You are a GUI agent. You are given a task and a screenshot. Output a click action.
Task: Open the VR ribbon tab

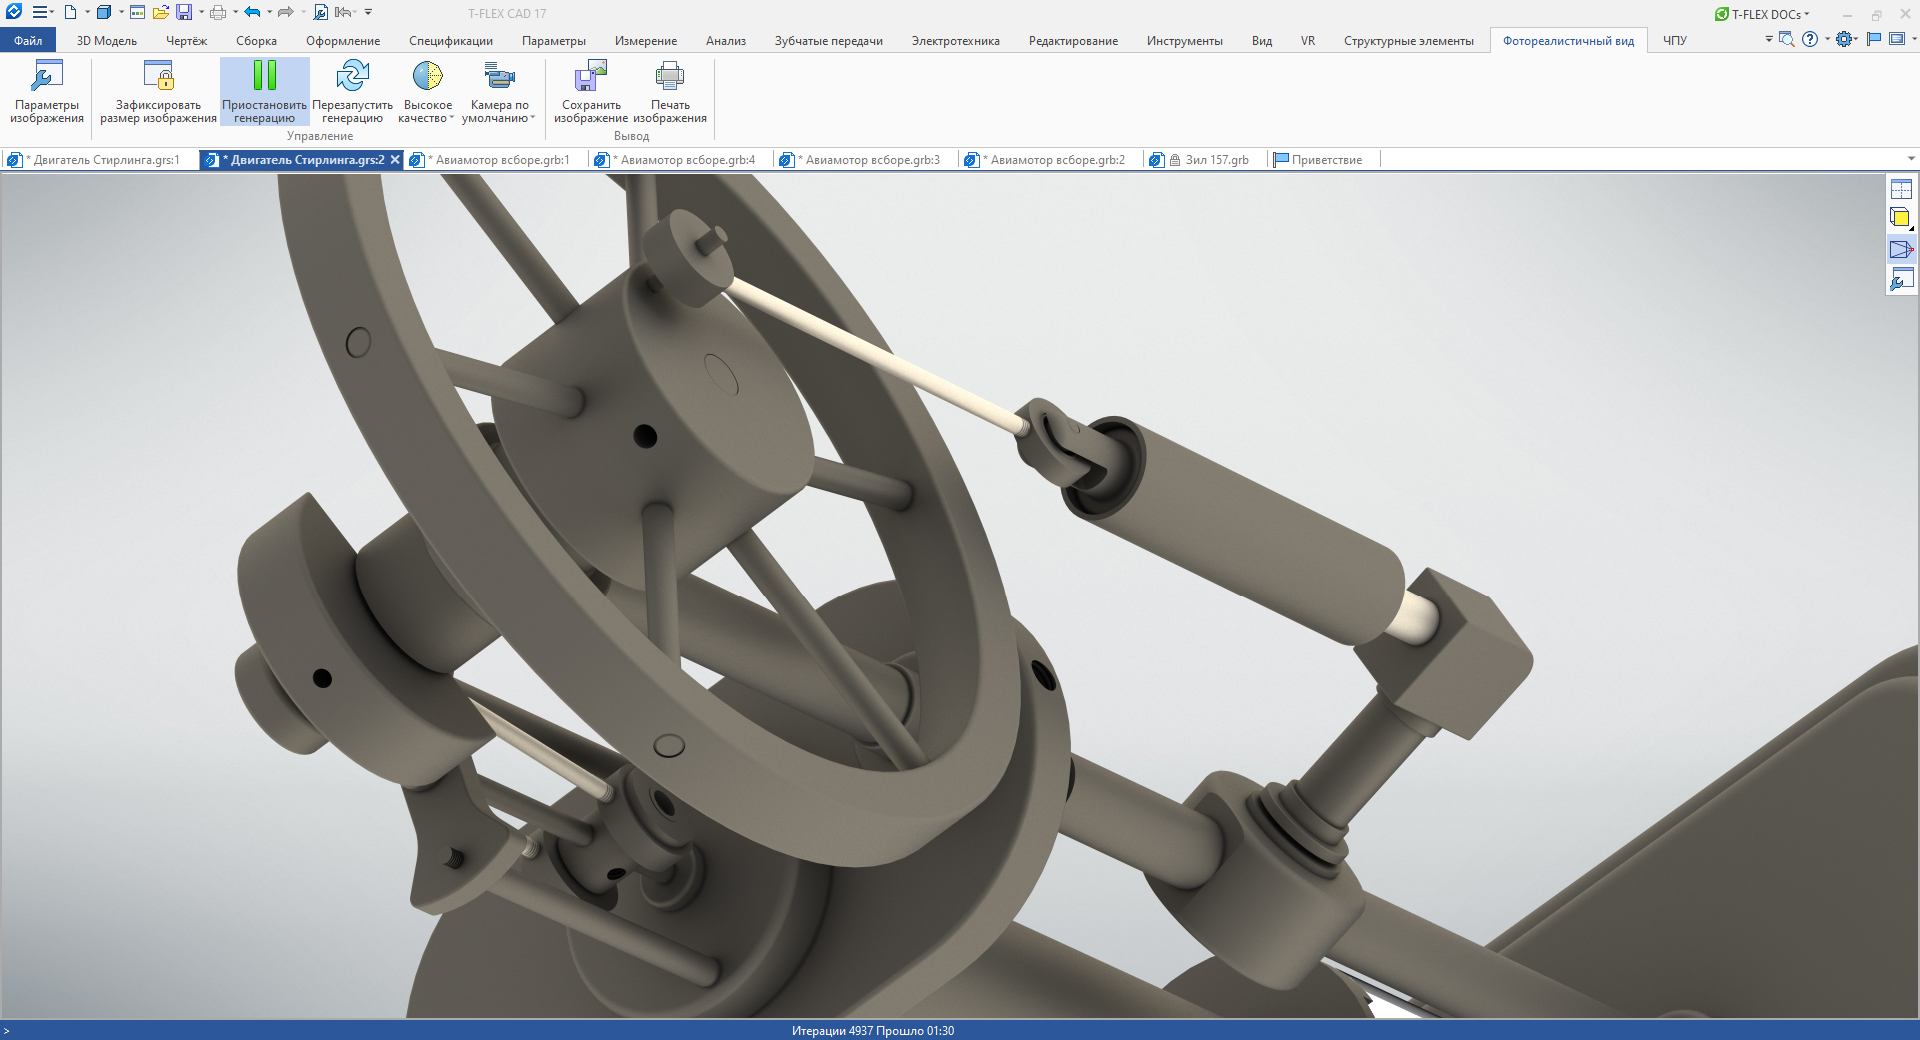pyautogui.click(x=1308, y=40)
